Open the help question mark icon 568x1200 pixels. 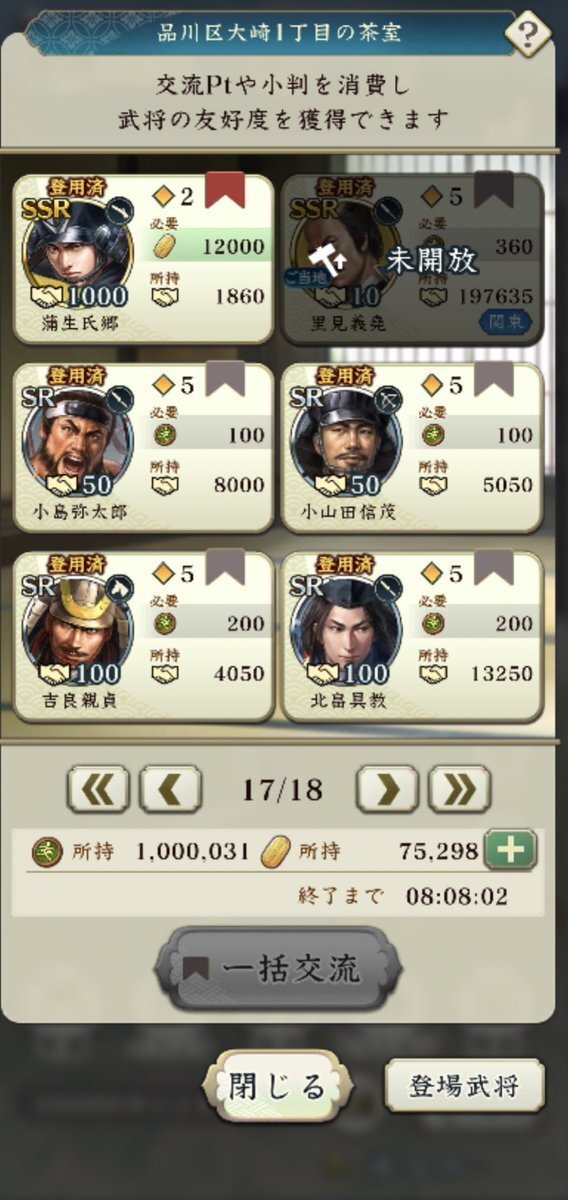[527, 35]
